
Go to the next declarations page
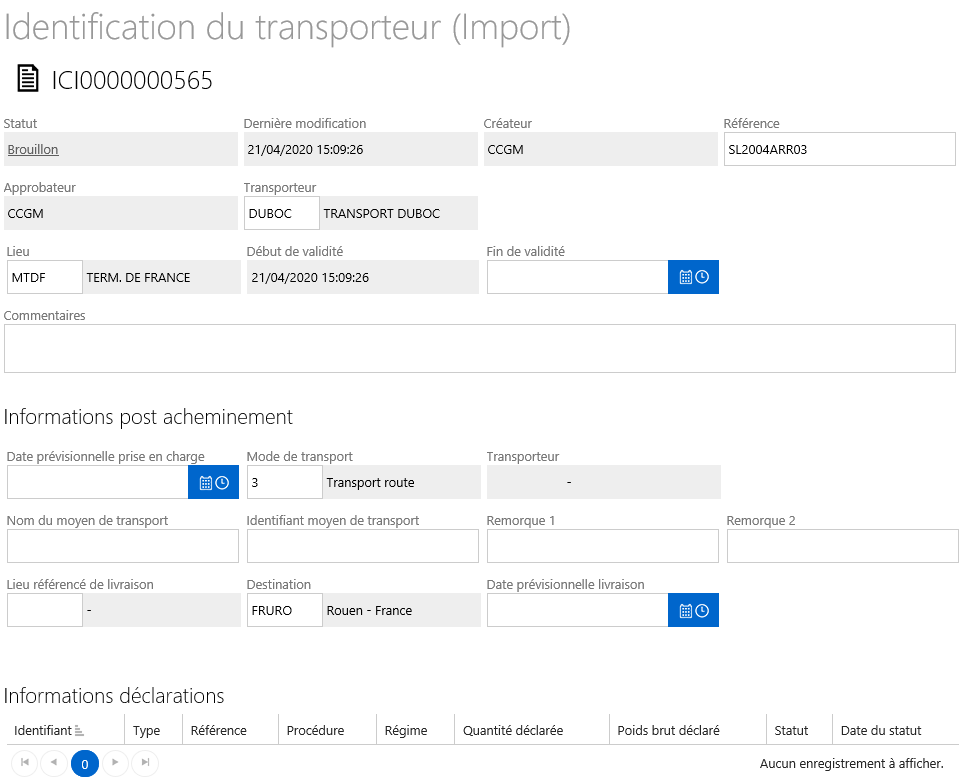coord(115,762)
